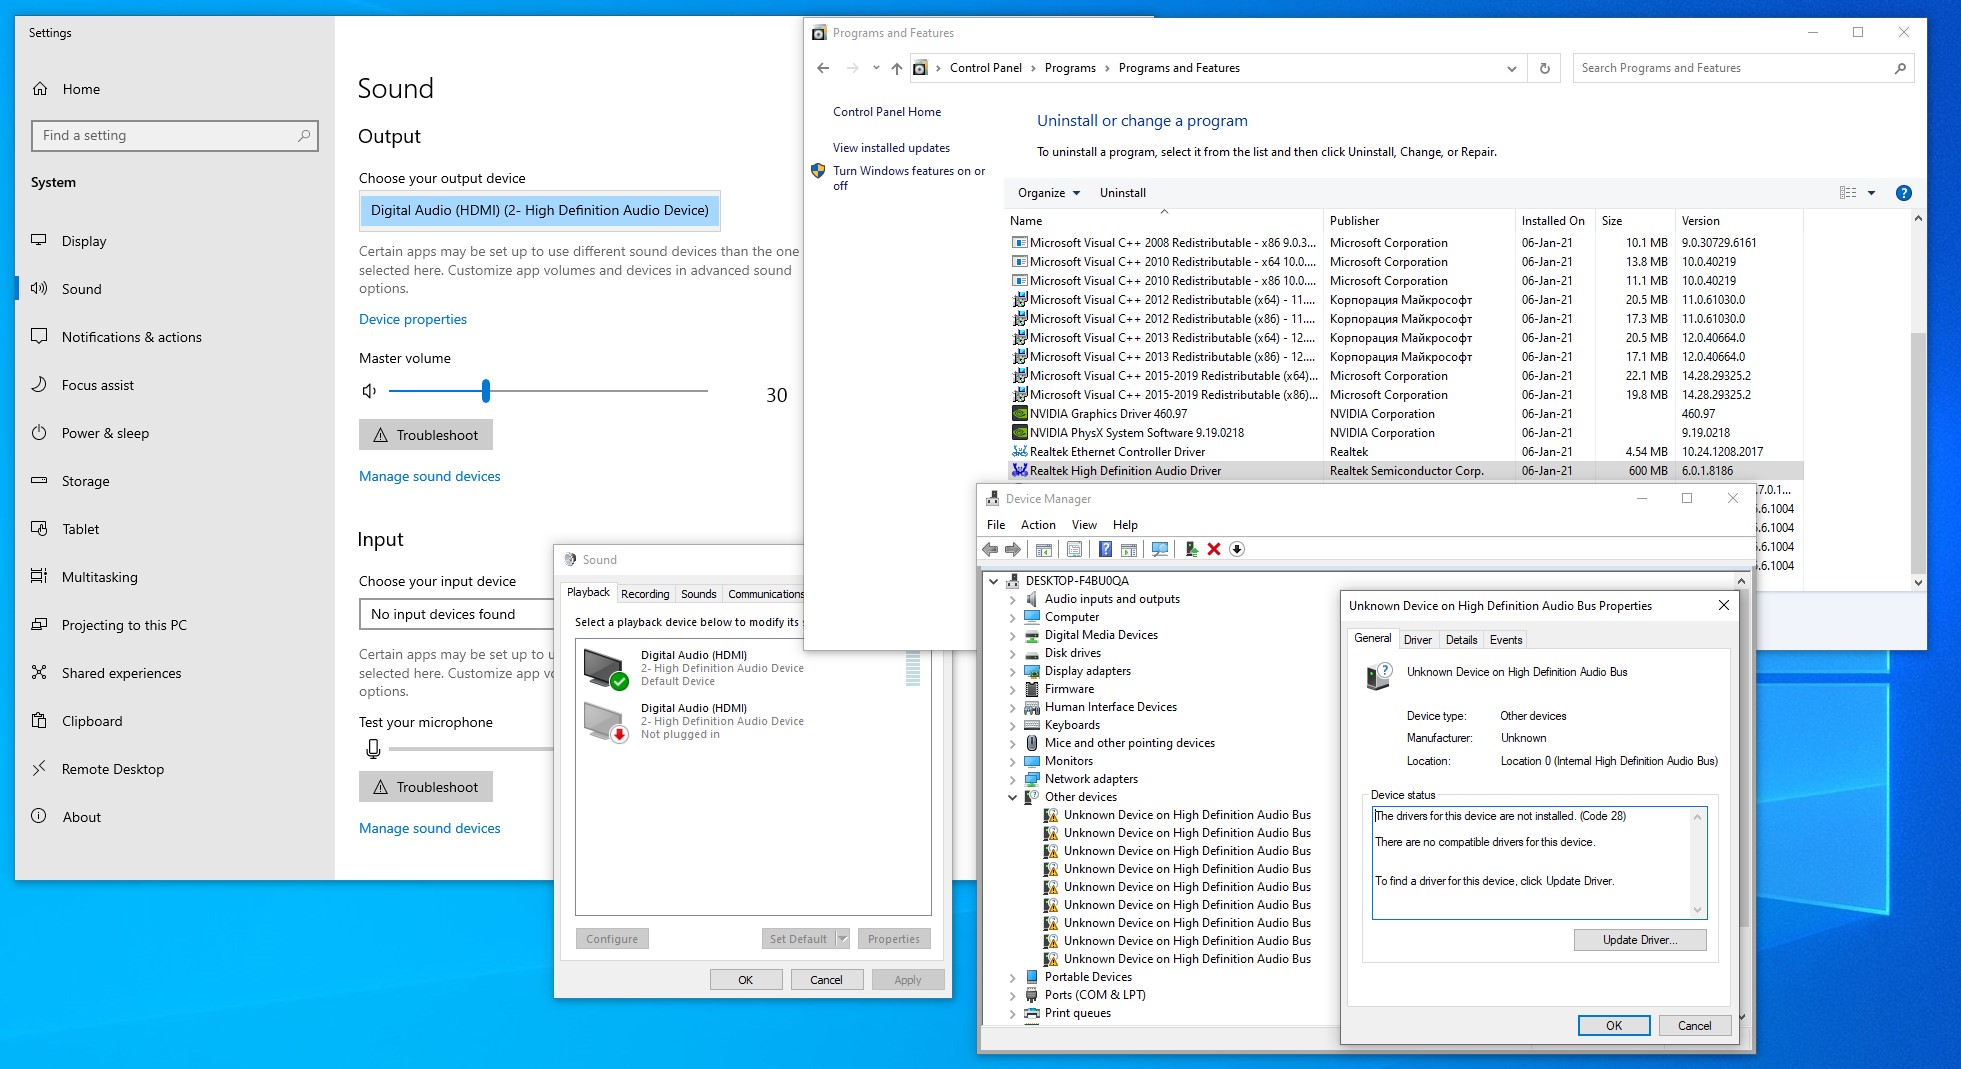Screen dimensions: 1961x1069
Task: Refresh the Programs and Features address bar
Action: coord(1544,68)
